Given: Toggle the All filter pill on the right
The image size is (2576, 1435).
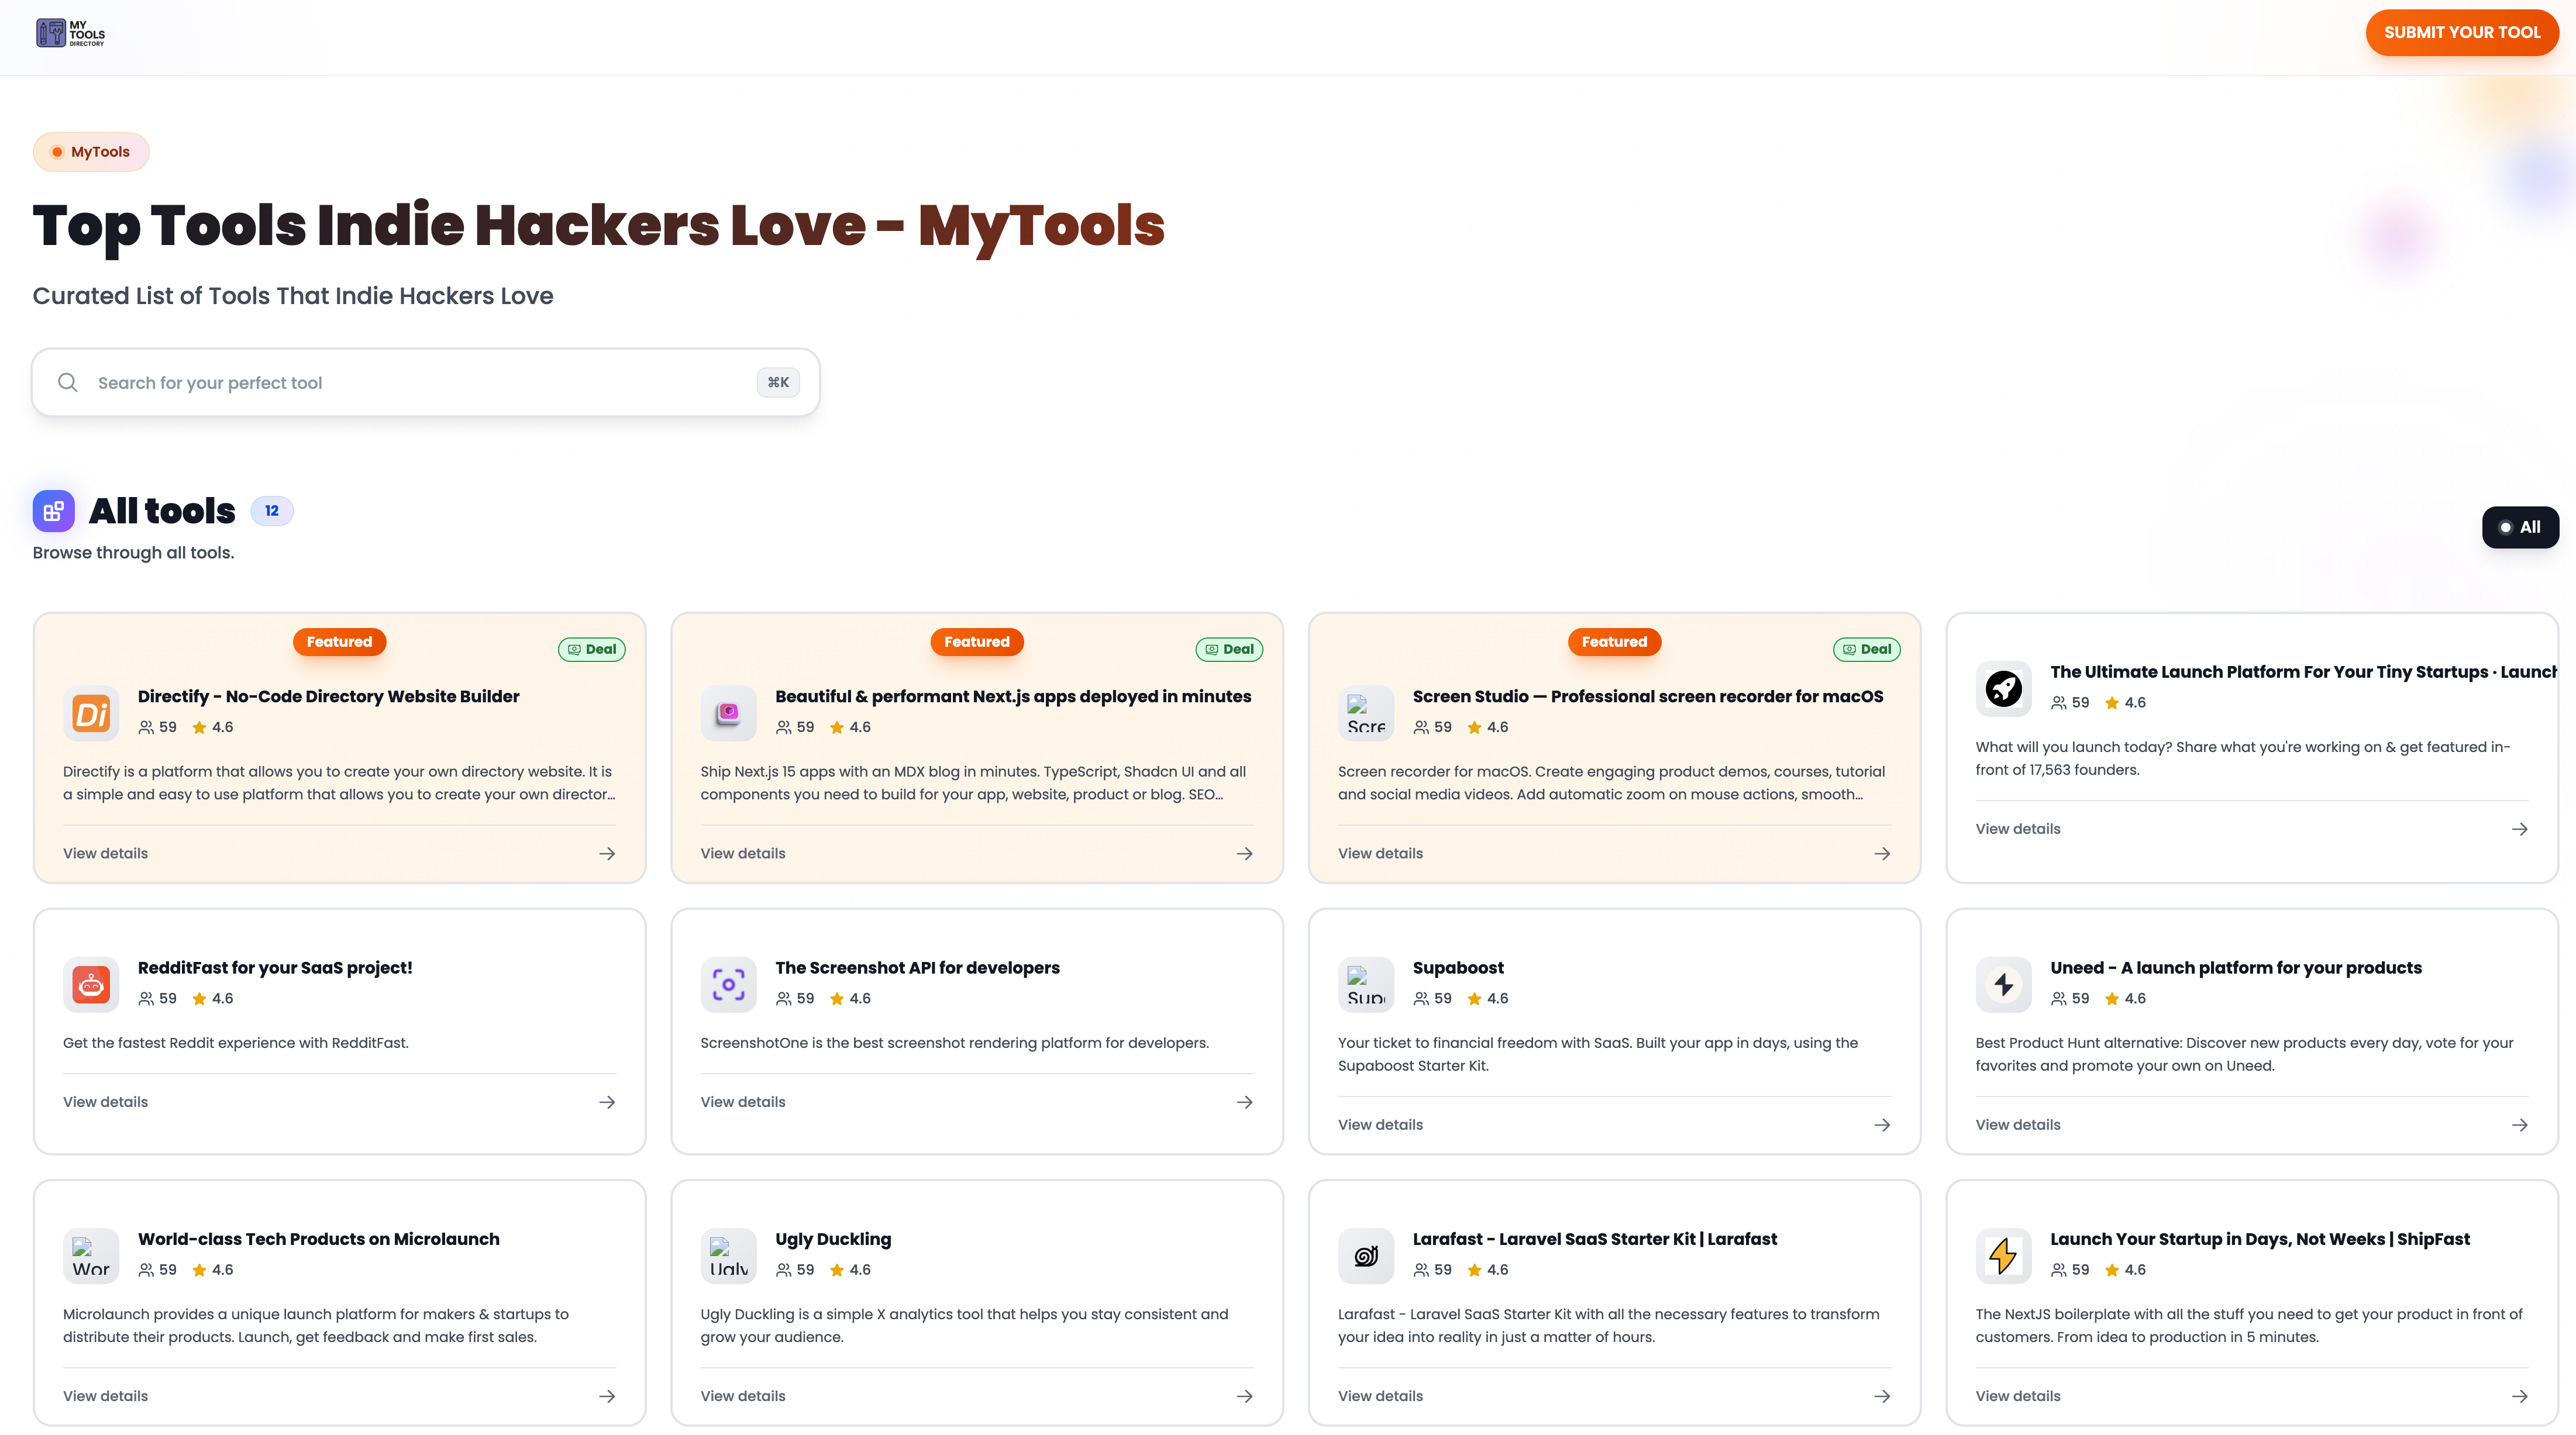Looking at the screenshot, I should [x=2520, y=527].
